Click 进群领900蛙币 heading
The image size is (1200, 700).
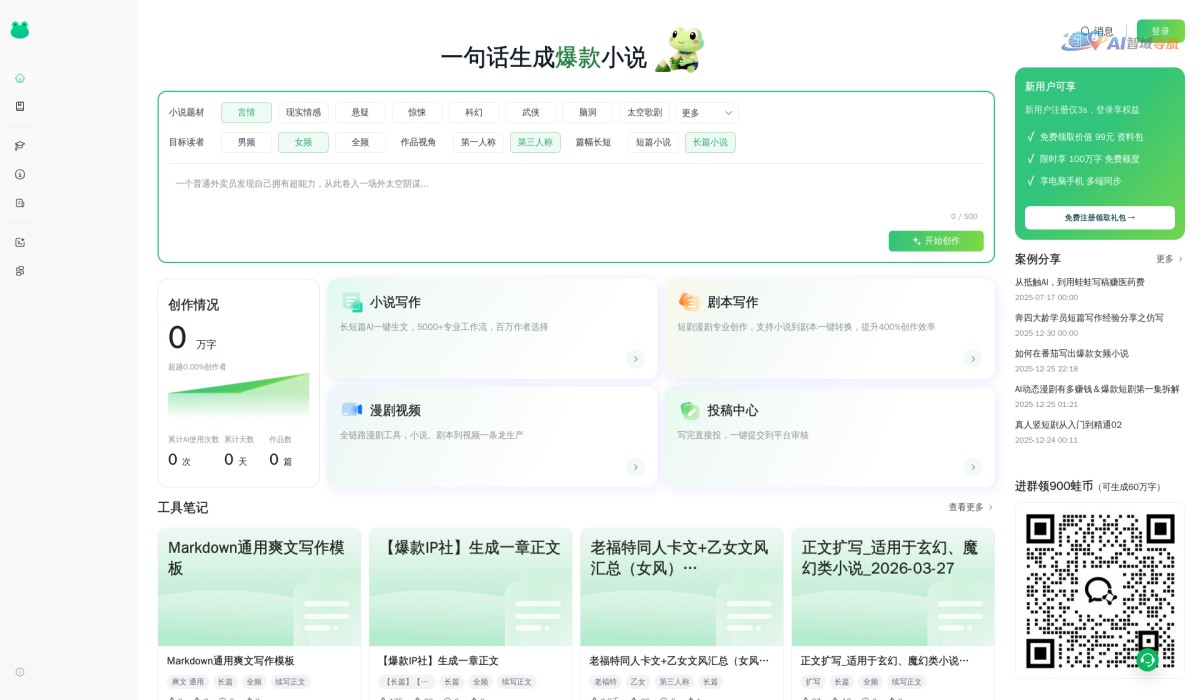coord(1054,486)
